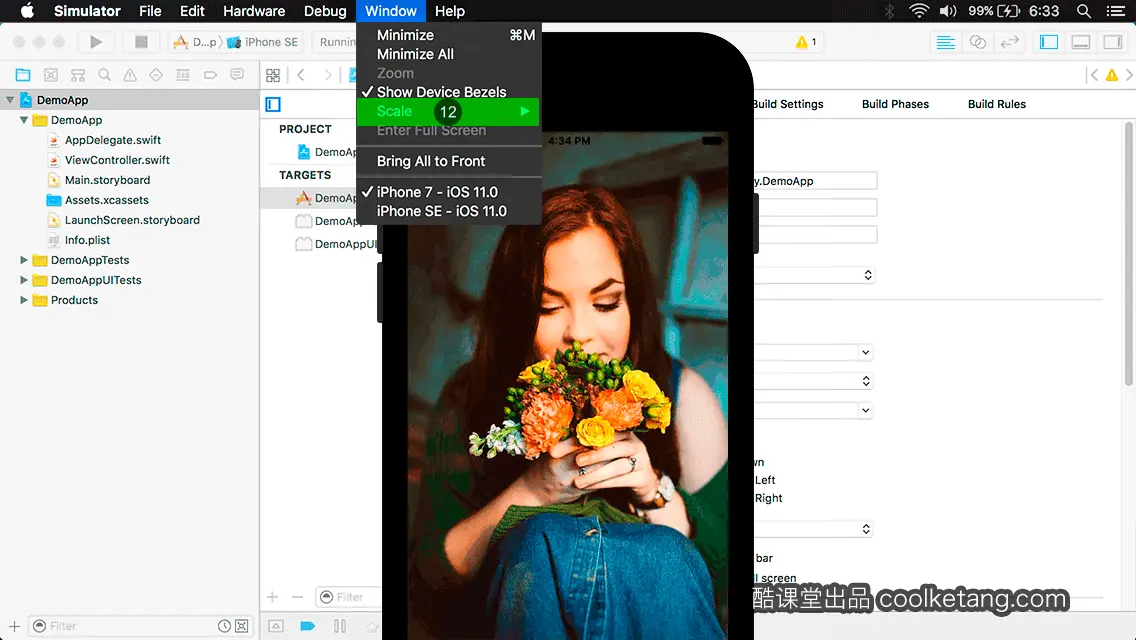Click the related items grid icon
The width and height of the screenshot is (1136, 640).
[x=273, y=75]
